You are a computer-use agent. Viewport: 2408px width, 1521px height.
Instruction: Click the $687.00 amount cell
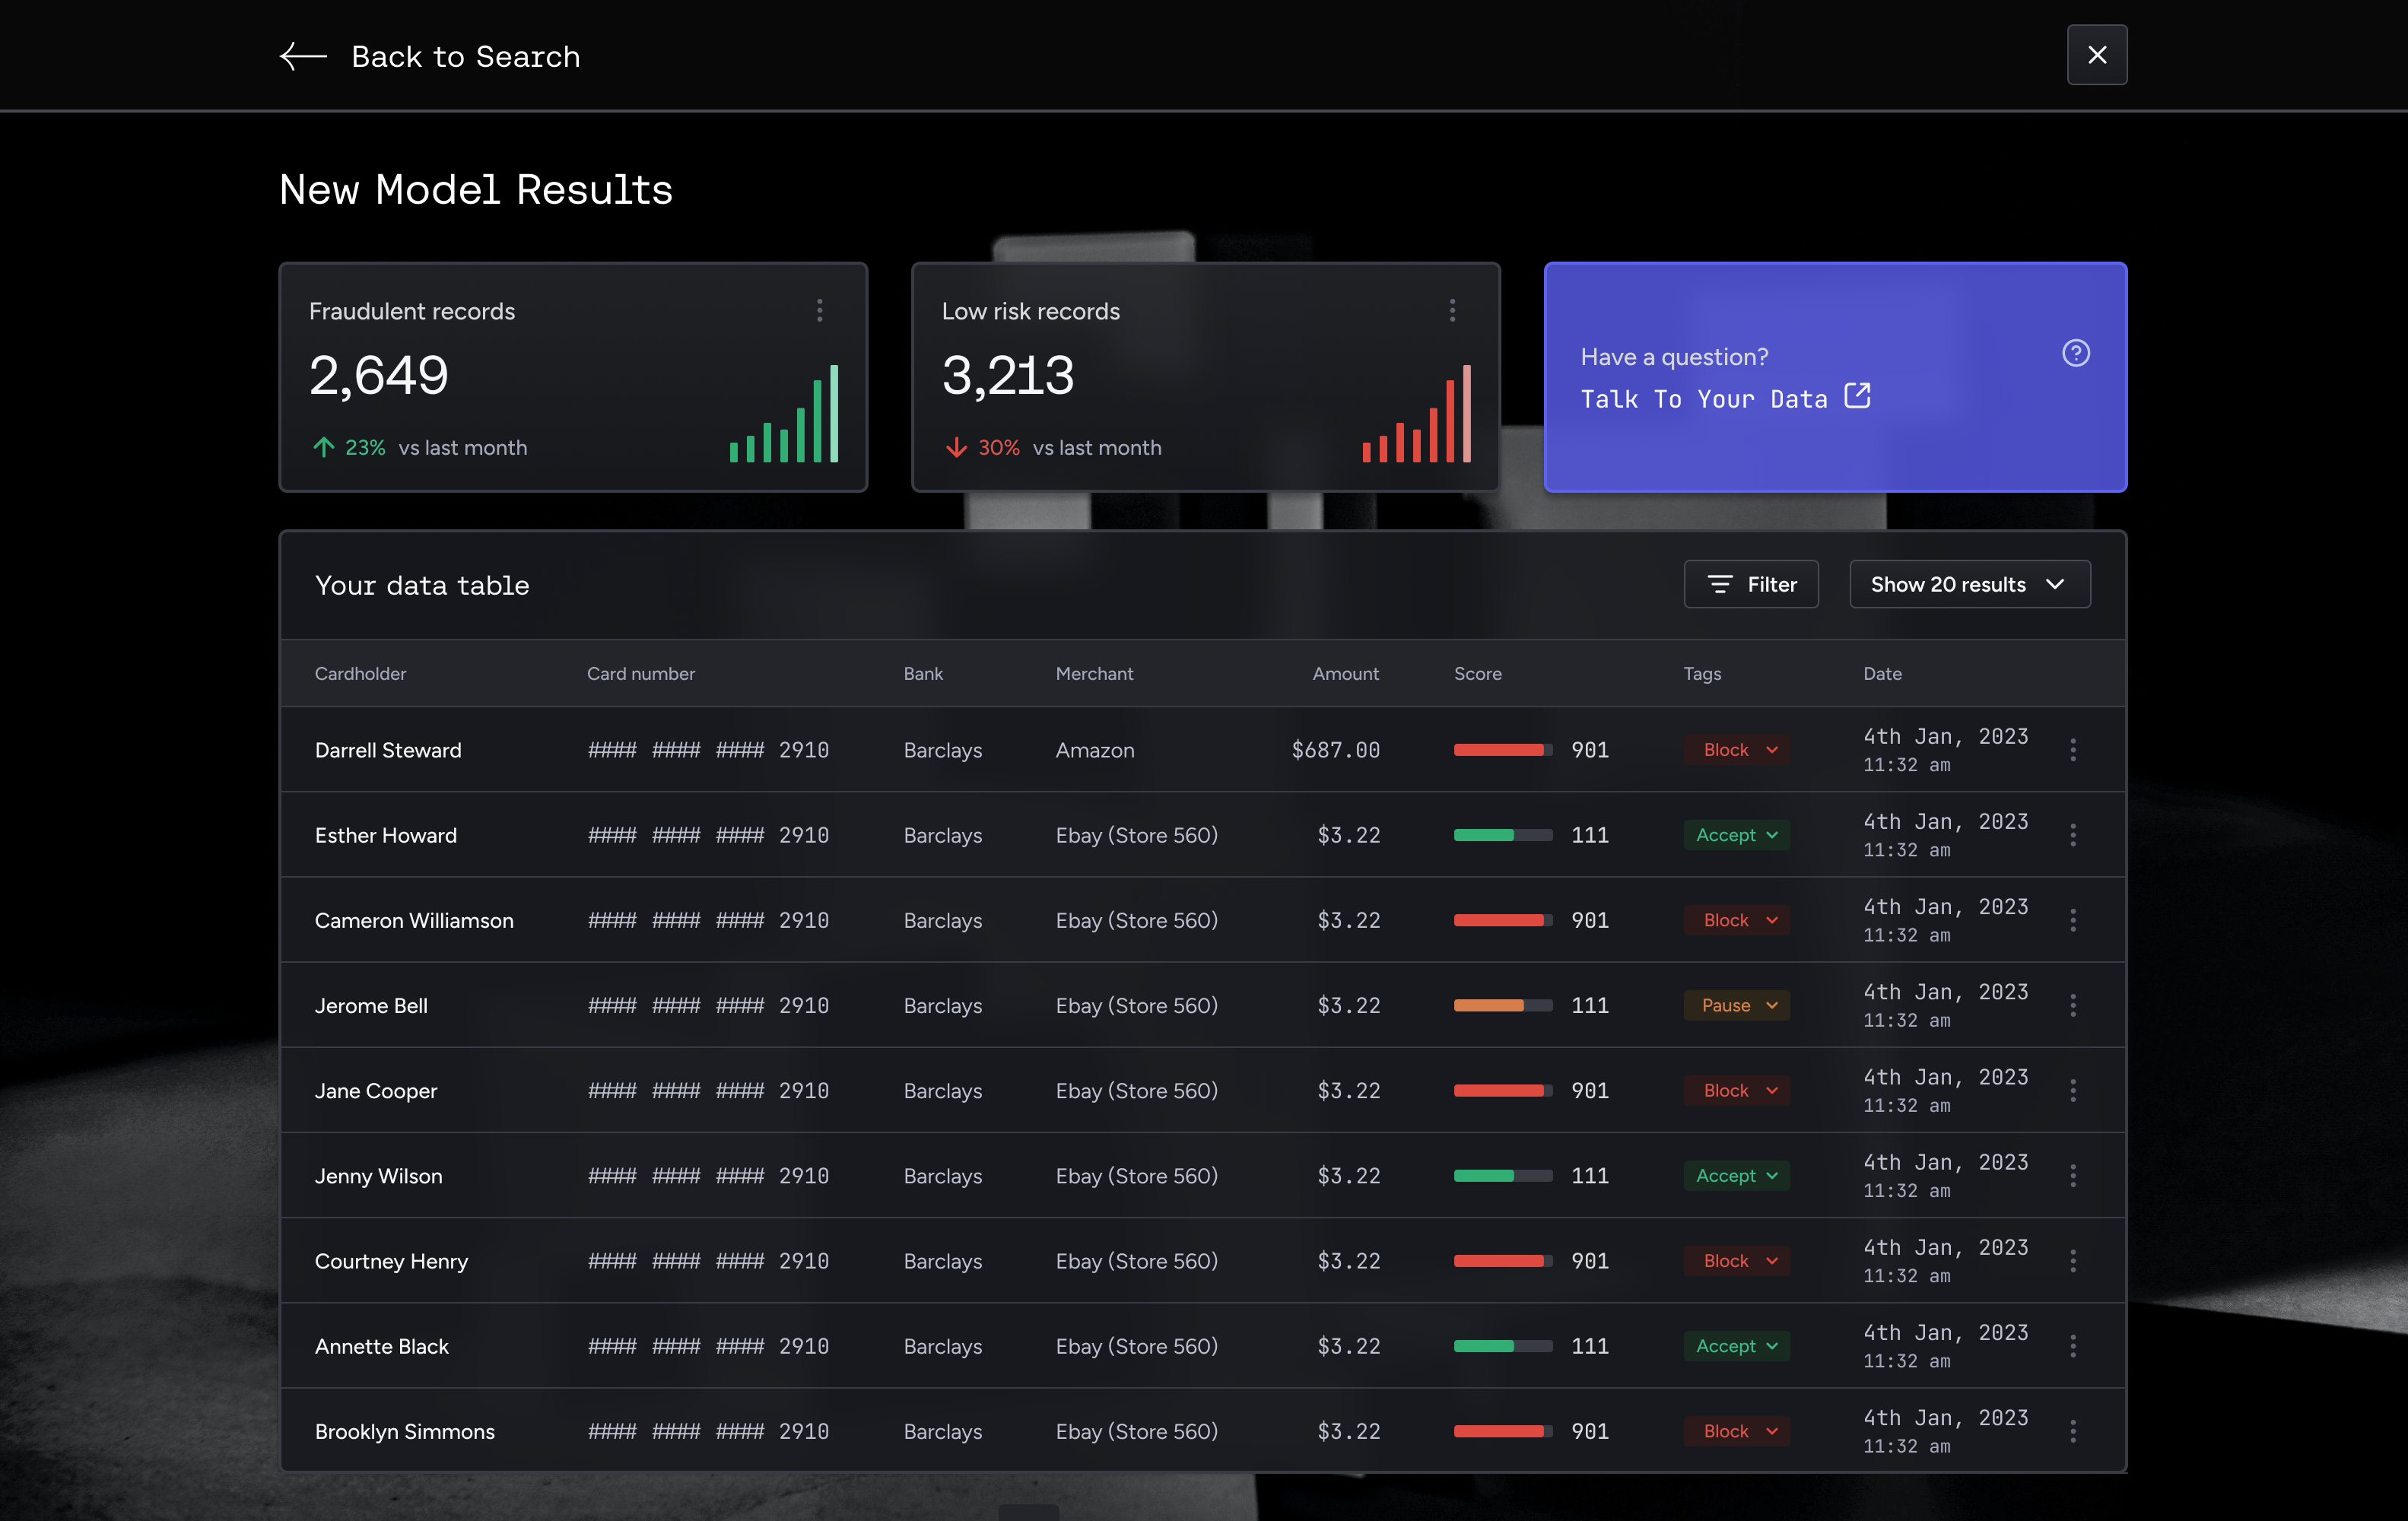(1336, 750)
